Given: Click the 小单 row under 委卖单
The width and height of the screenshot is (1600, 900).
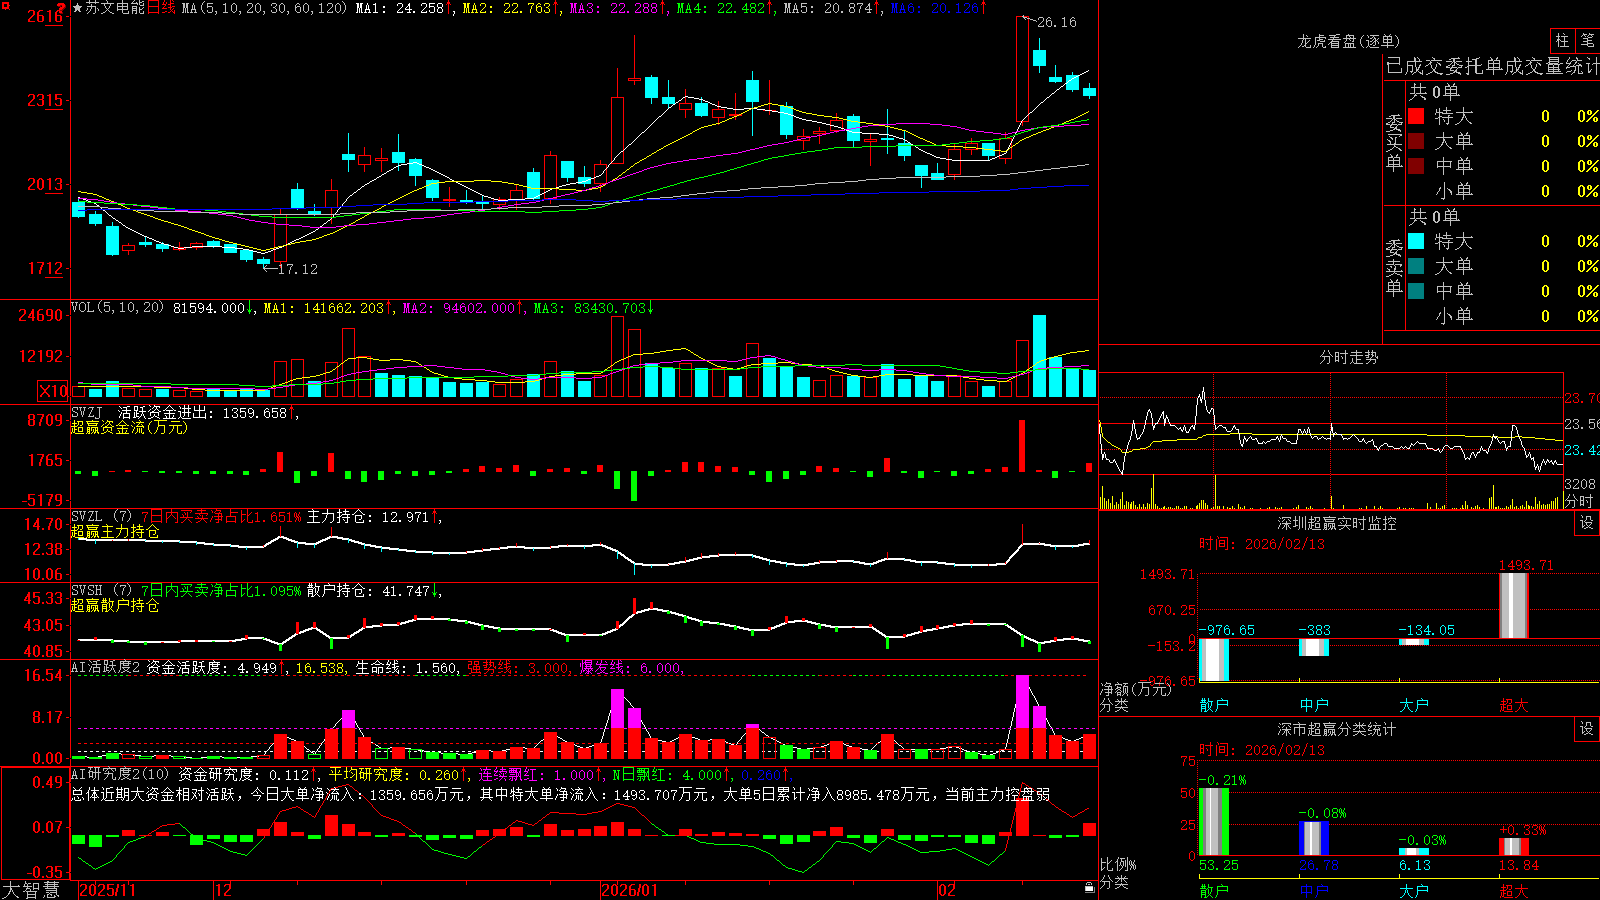Looking at the screenshot, I should (1504, 316).
